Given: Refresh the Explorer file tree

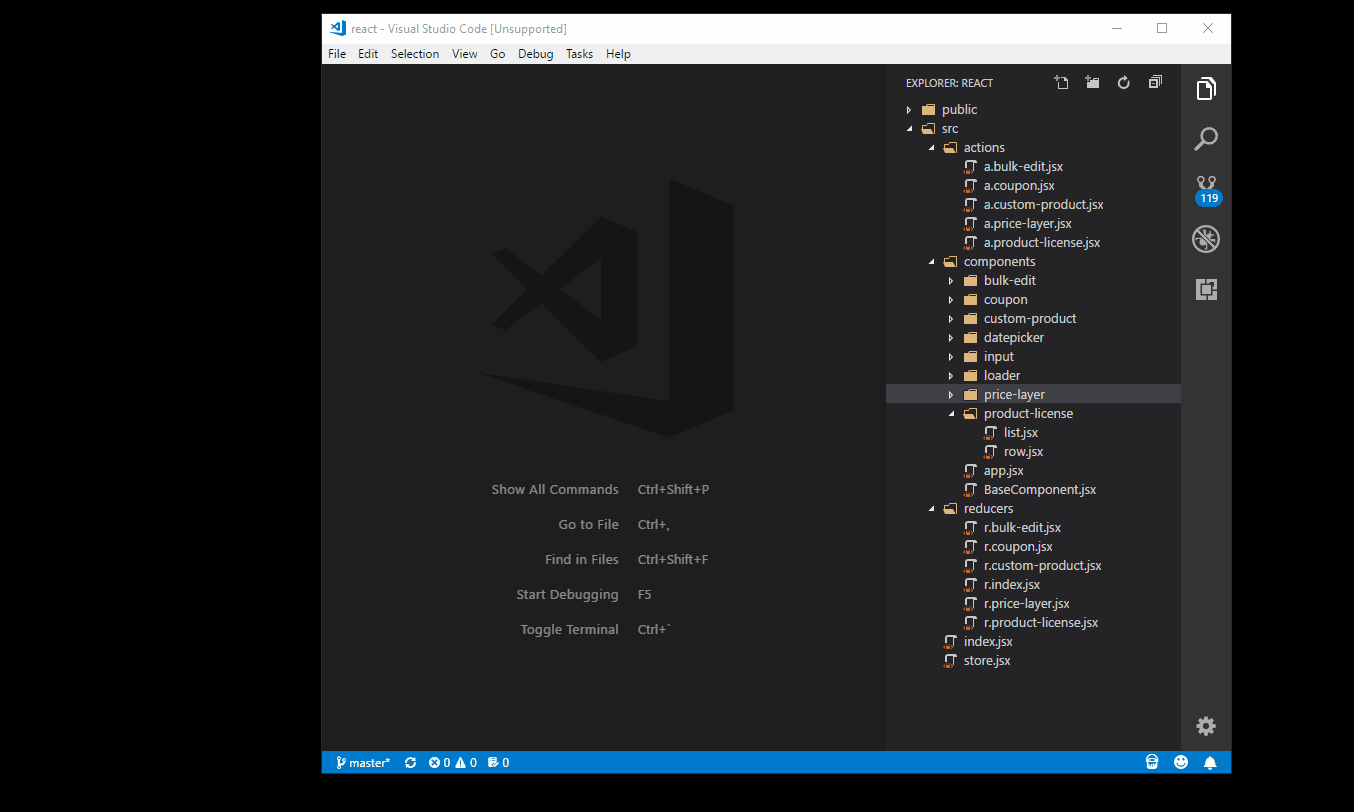Looking at the screenshot, I should (1123, 82).
